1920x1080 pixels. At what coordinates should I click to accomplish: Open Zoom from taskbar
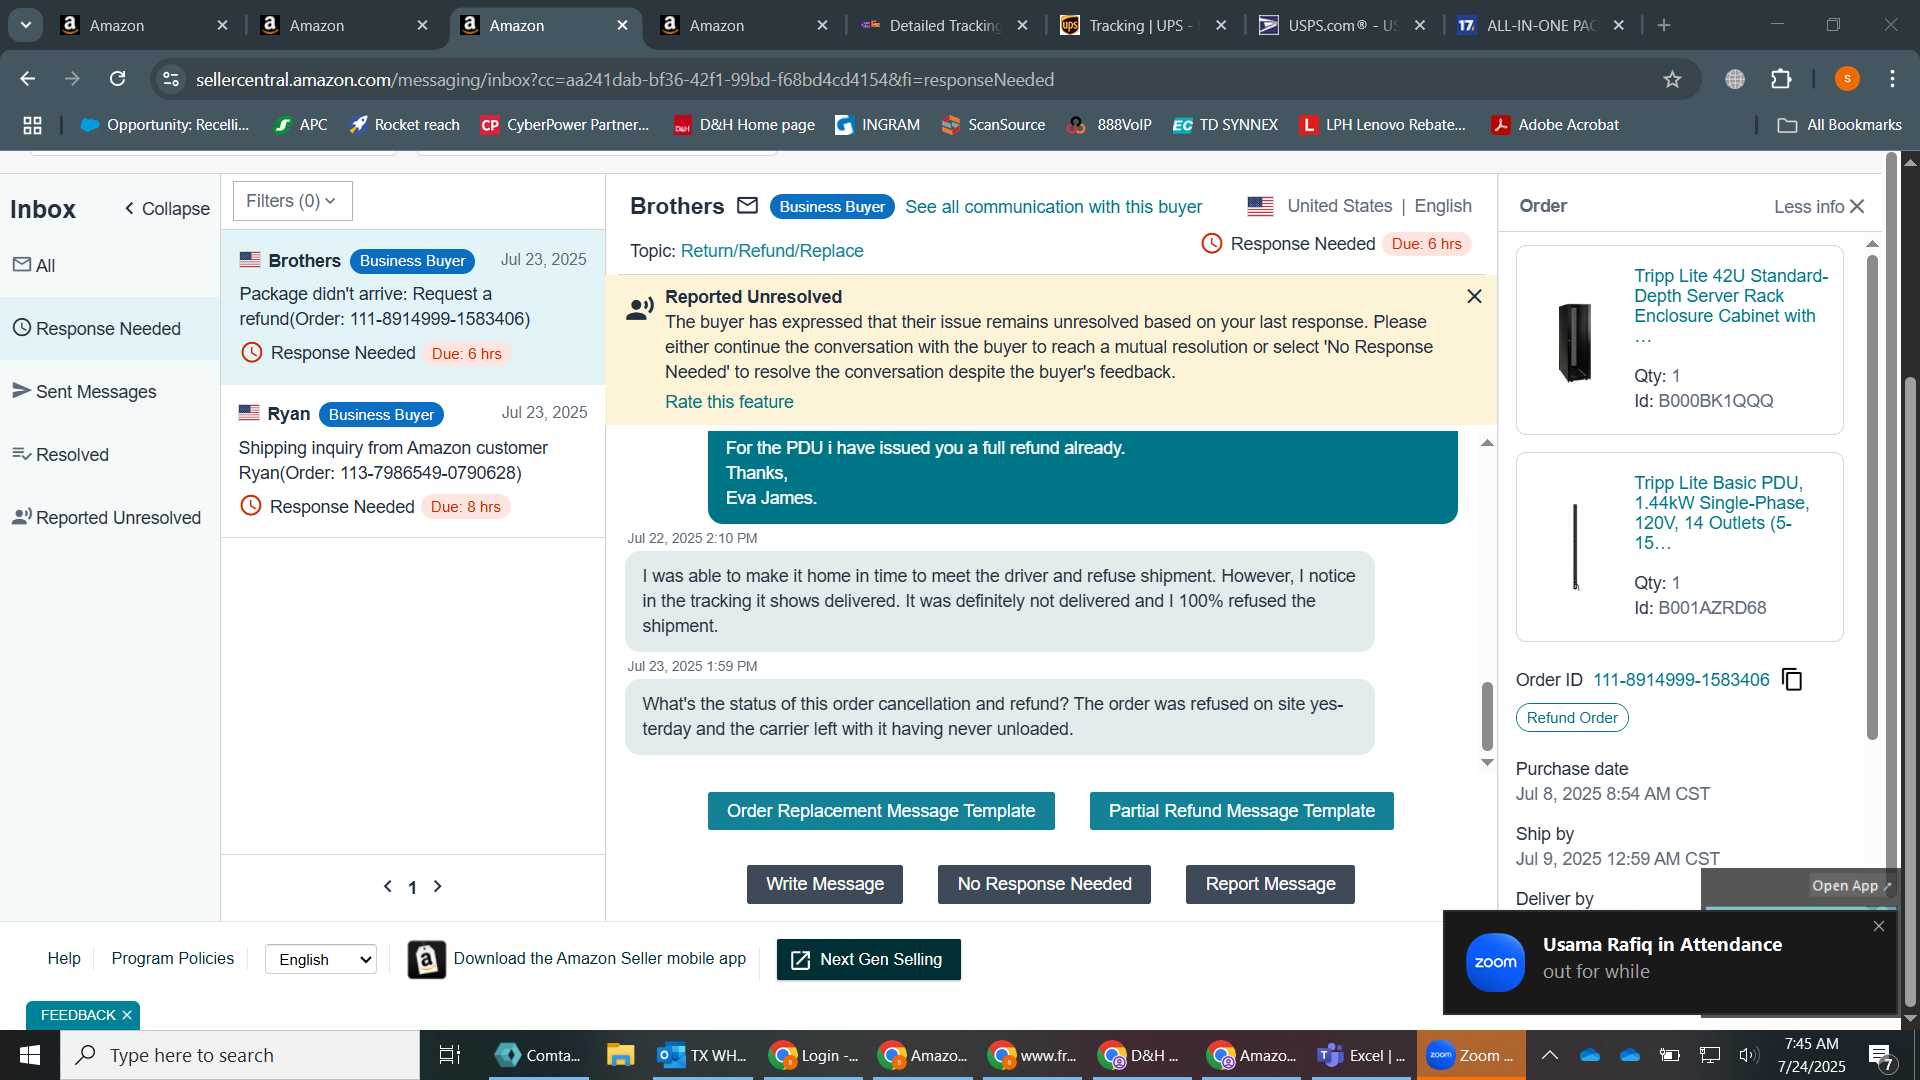coord(1471,1055)
